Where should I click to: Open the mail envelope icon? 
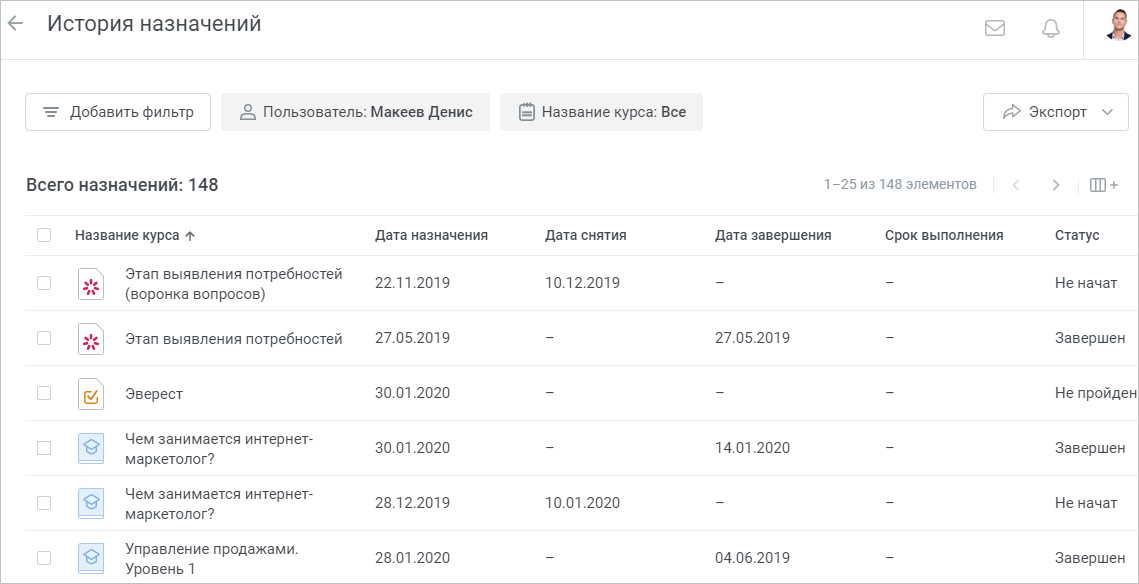coord(994,28)
